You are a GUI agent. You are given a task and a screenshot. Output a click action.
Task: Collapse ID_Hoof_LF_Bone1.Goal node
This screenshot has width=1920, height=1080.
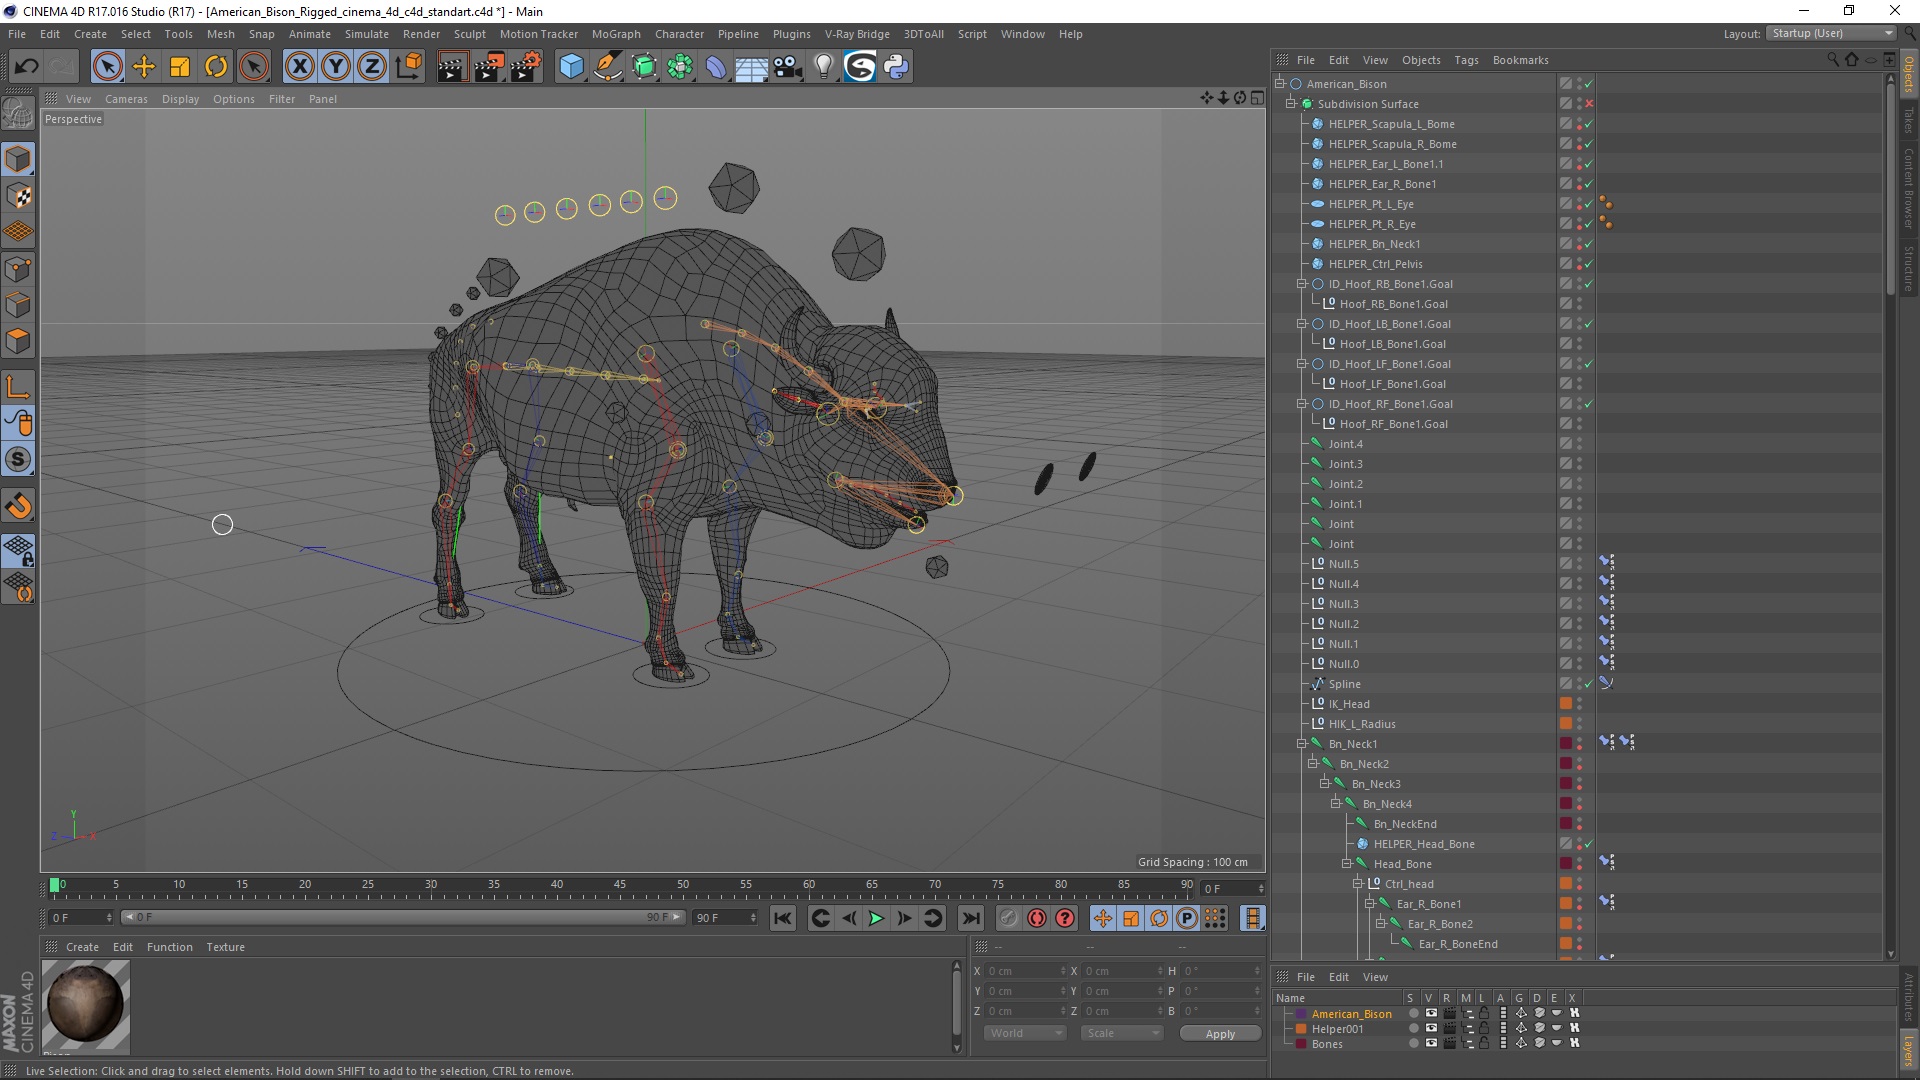click(1302, 364)
